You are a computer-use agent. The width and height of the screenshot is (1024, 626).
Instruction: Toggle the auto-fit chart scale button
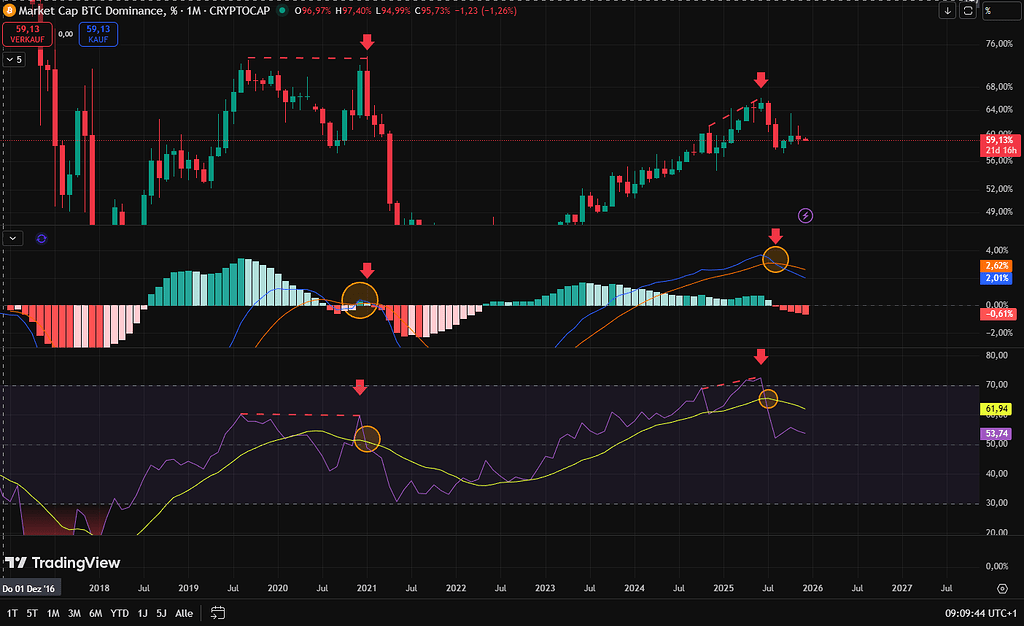click(967, 11)
